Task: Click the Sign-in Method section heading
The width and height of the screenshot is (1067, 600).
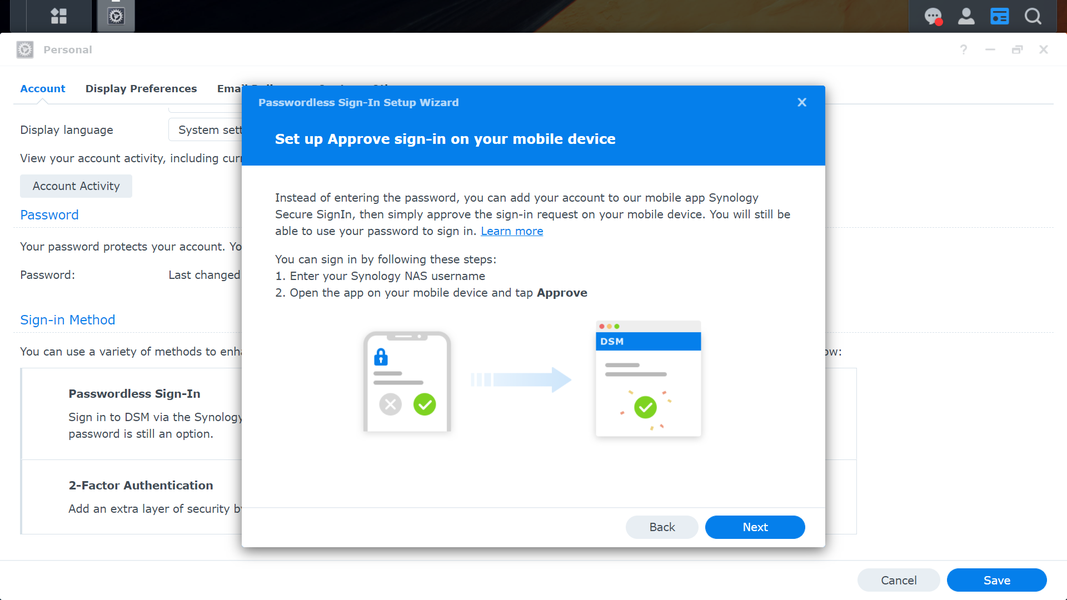Action: [x=67, y=320]
